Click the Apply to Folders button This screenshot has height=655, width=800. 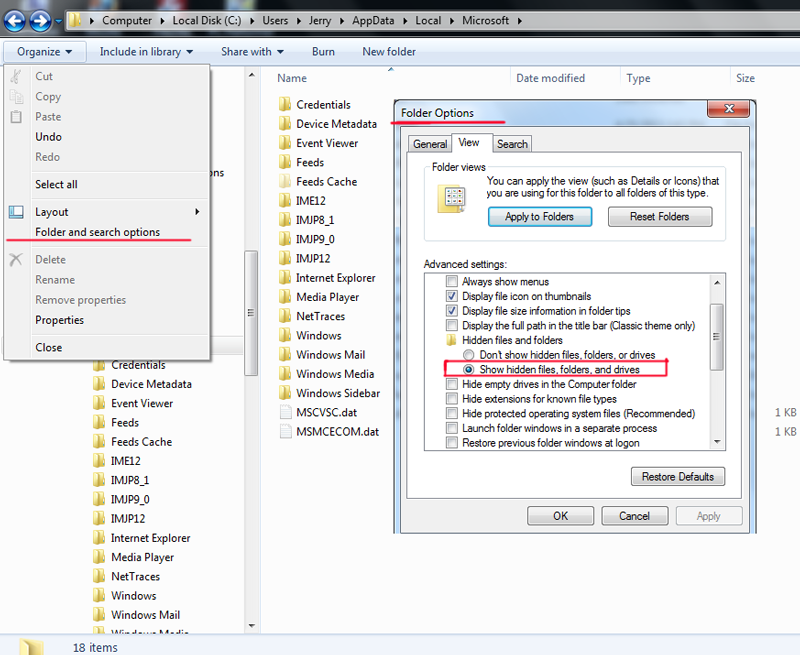540,216
